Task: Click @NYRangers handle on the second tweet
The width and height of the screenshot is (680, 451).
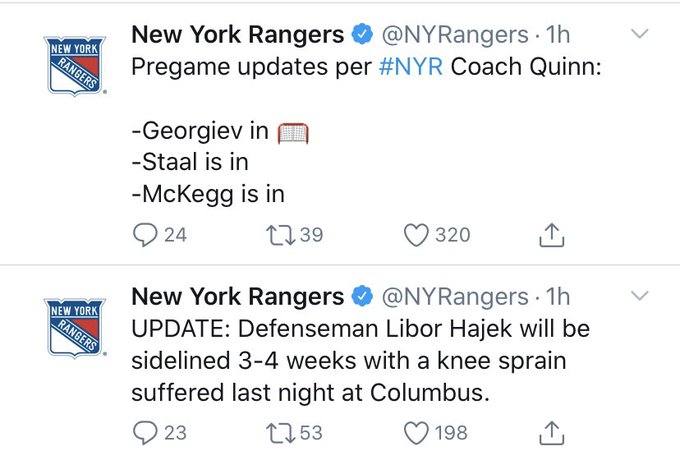Action: [x=456, y=297]
